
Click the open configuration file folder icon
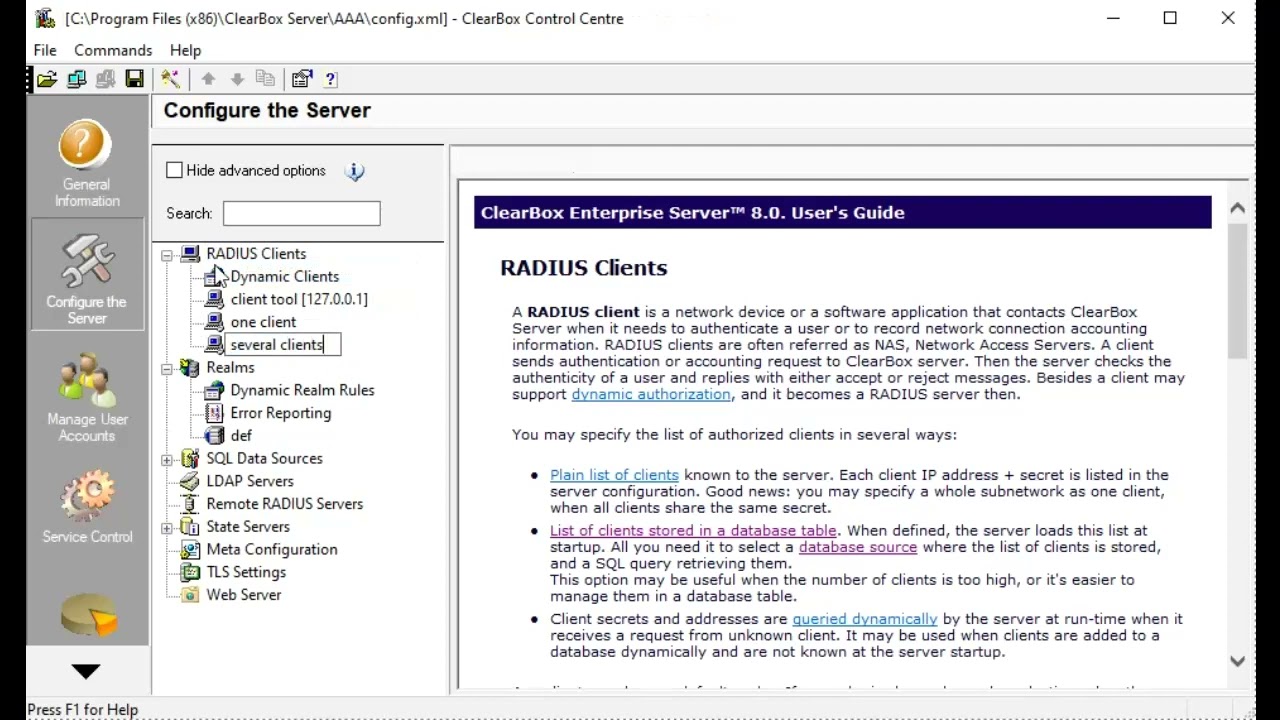(x=47, y=79)
